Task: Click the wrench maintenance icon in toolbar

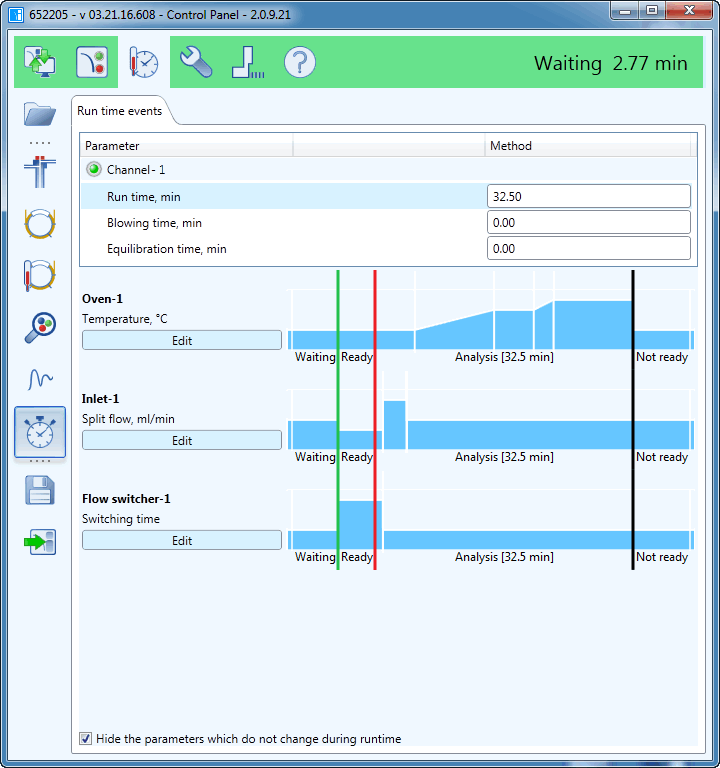Action: [x=196, y=62]
